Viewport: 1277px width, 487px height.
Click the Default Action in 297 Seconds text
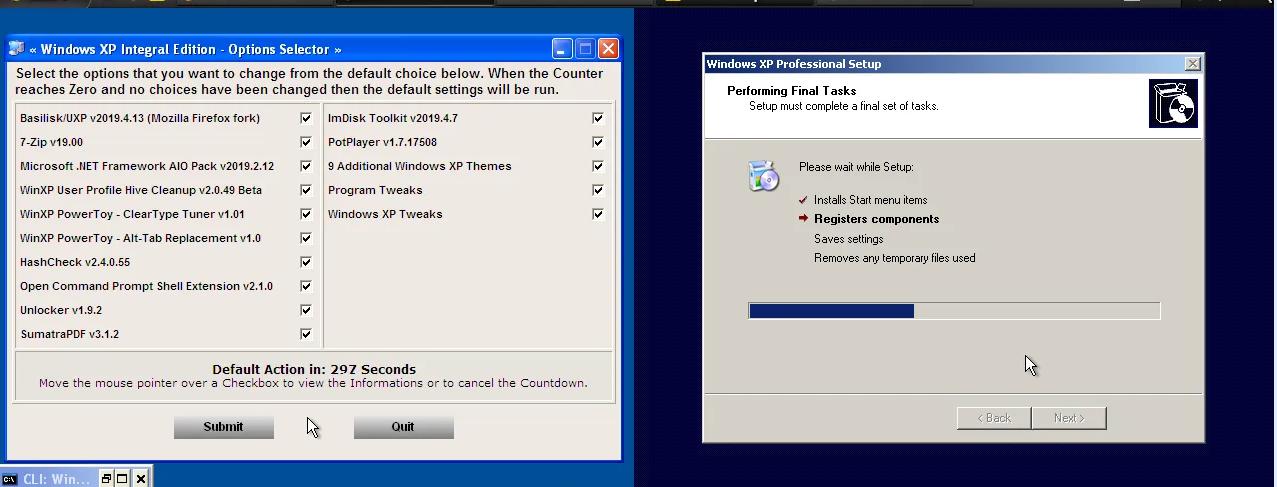[314, 369]
